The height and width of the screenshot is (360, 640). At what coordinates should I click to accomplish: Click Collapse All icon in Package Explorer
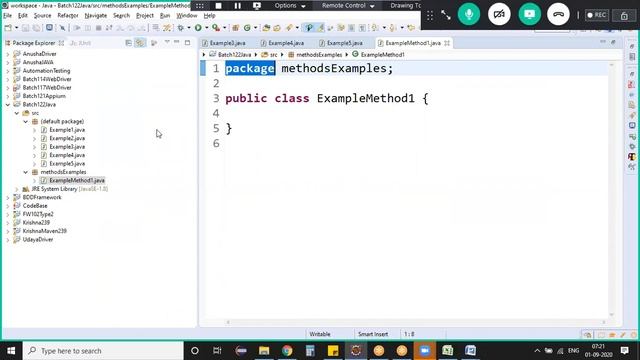point(129,43)
